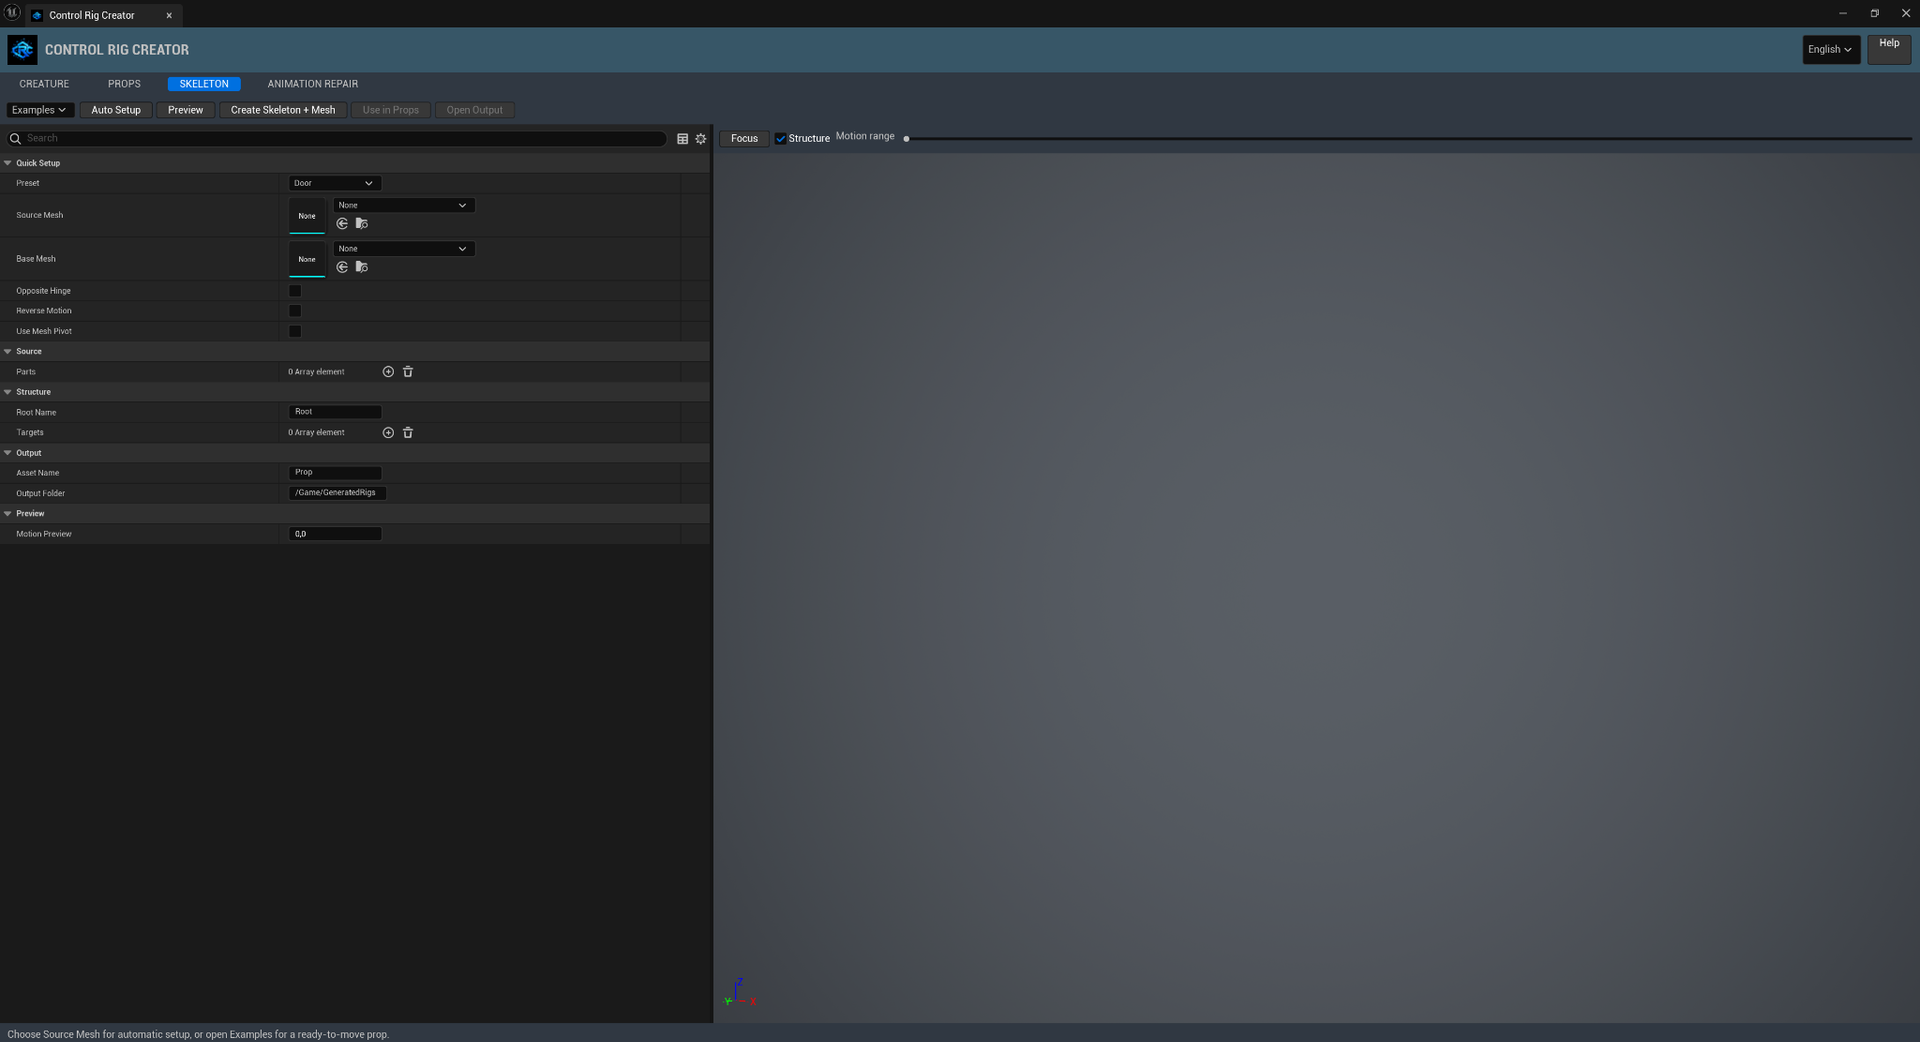
Task: Click the Parts '0 Array element' text
Action: [x=316, y=372]
